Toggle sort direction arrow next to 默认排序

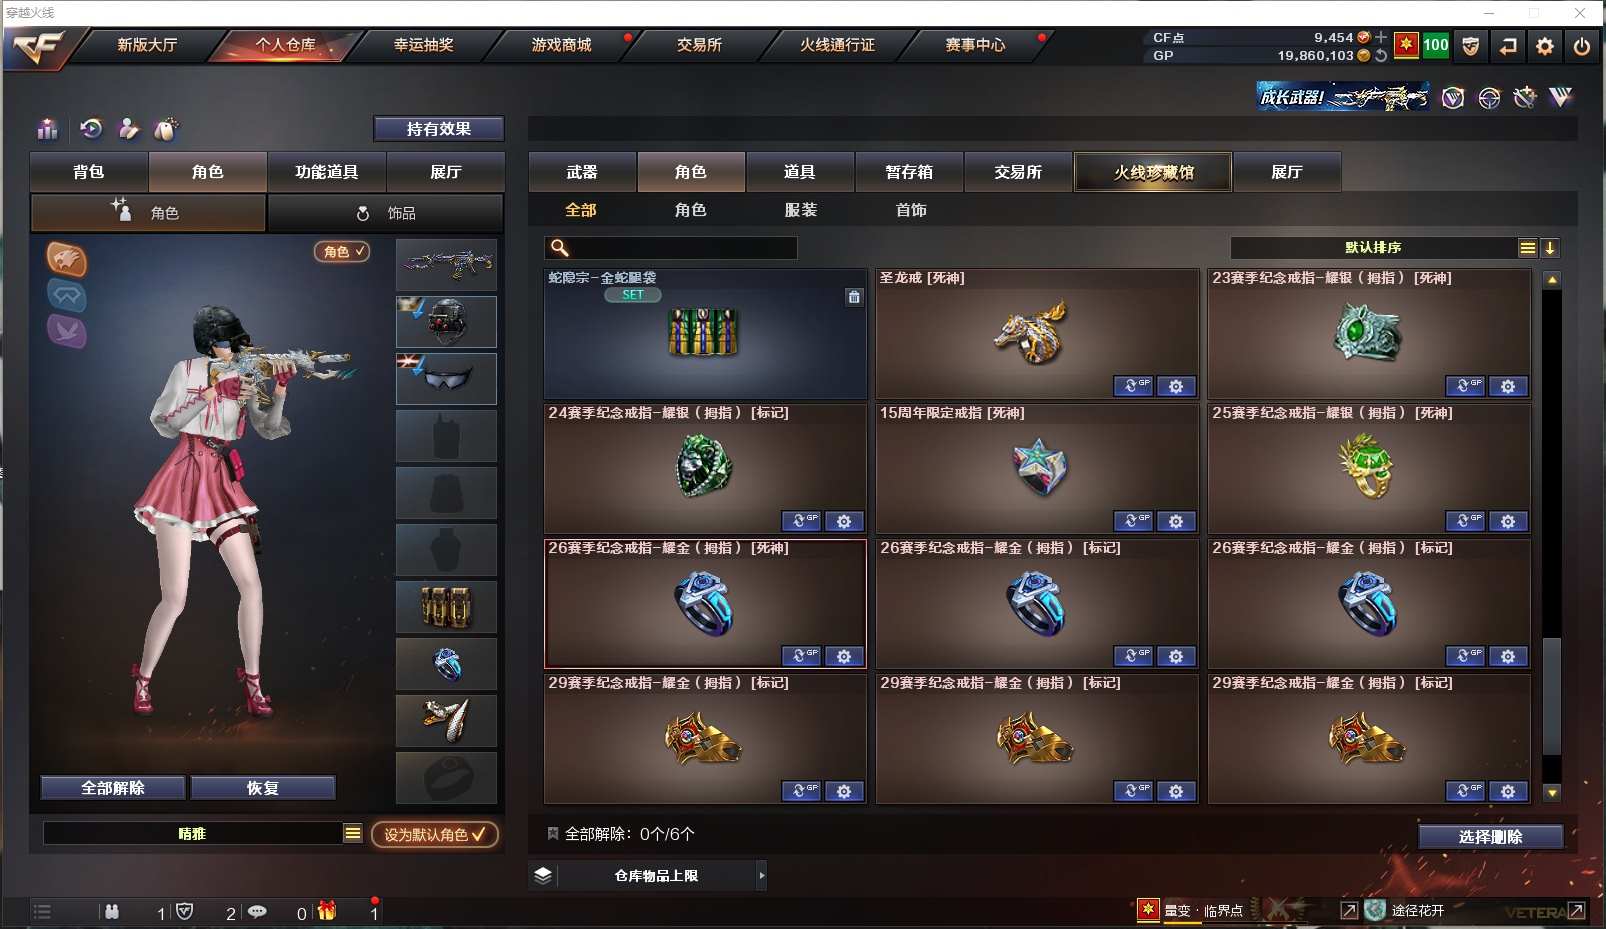[x=1550, y=248]
